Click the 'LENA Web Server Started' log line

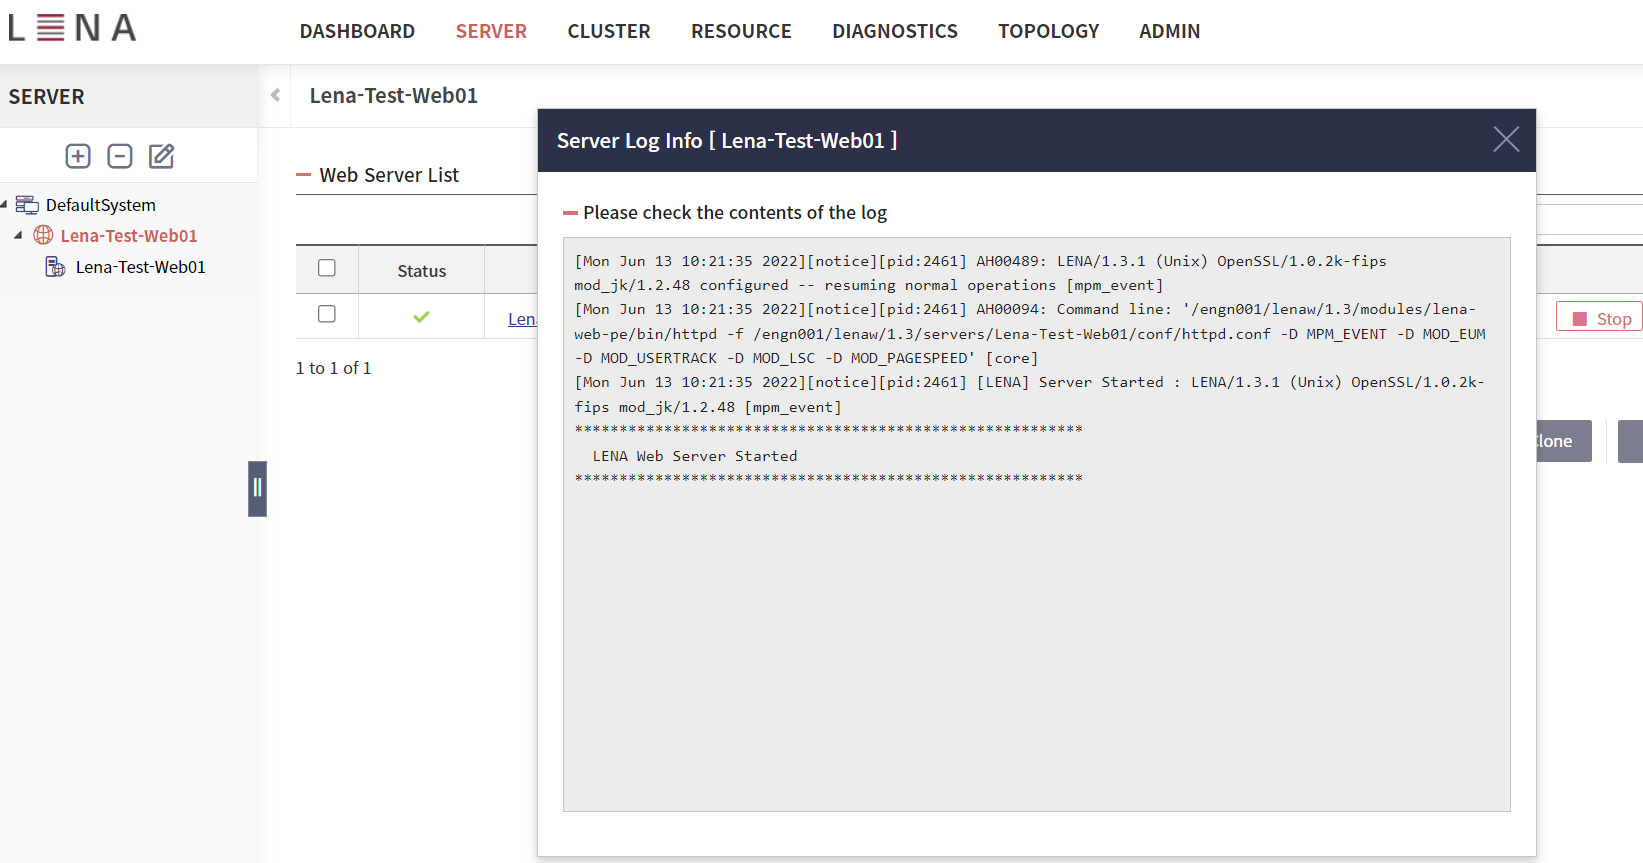coord(695,456)
